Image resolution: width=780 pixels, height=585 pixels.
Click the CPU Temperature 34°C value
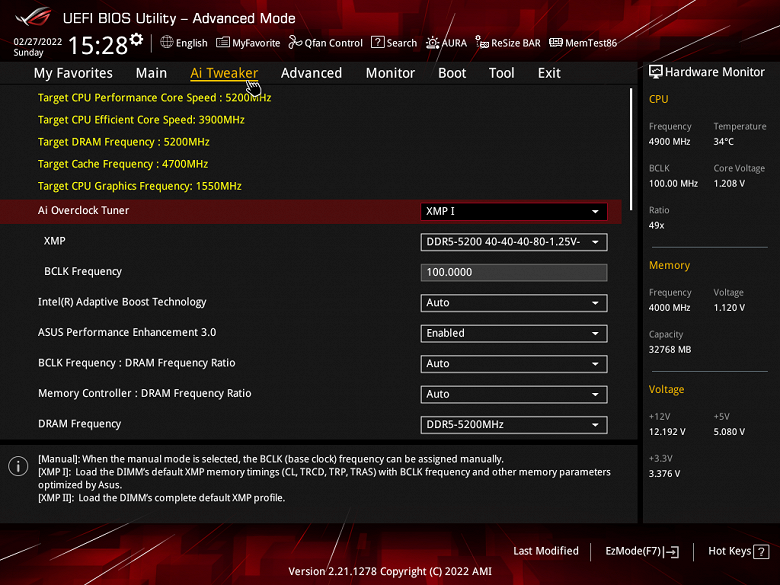click(x=723, y=142)
